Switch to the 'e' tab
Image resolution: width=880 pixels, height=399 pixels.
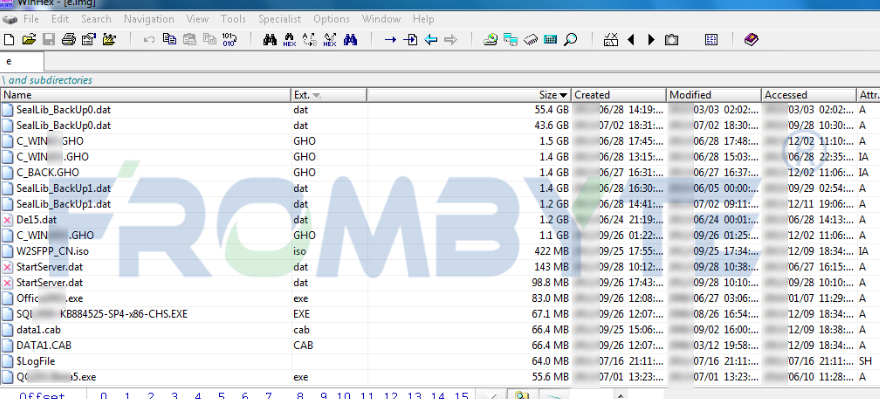click(22, 61)
